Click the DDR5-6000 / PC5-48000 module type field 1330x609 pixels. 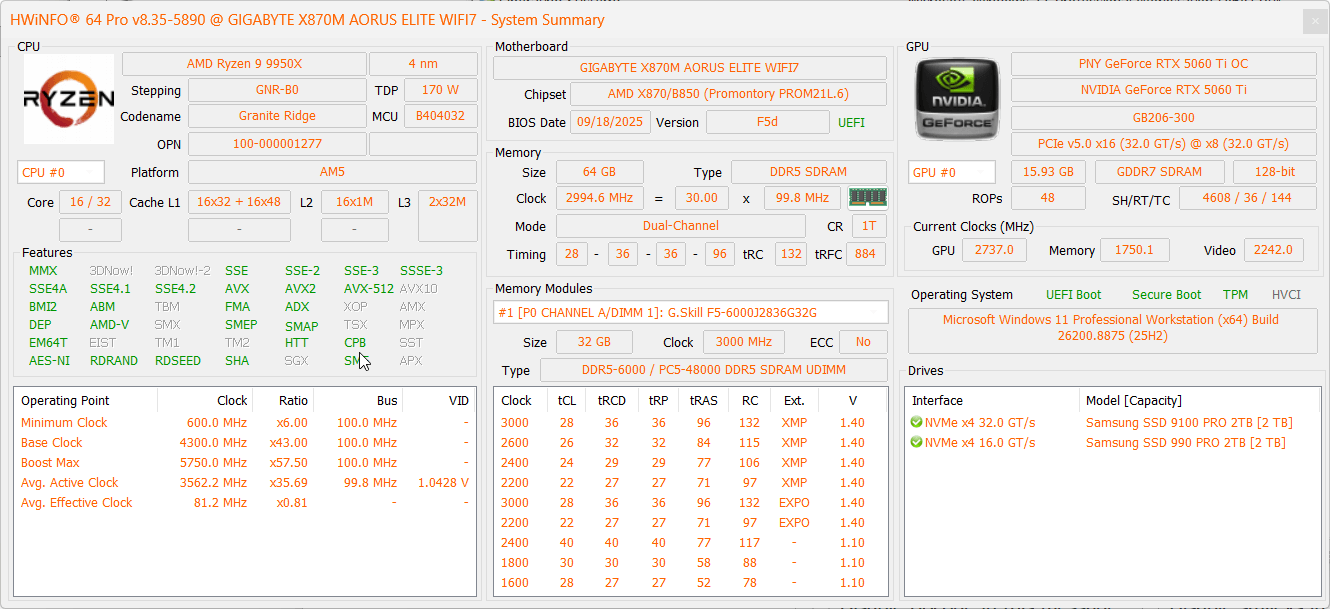pyautogui.click(x=714, y=370)
